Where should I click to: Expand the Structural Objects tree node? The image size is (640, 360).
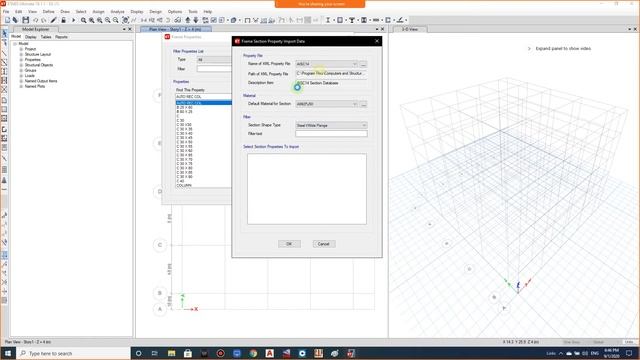21,65
